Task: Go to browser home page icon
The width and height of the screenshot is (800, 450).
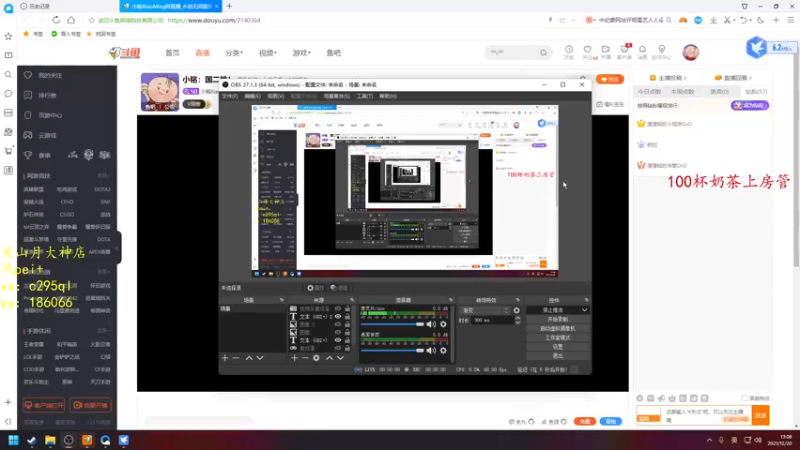Action: (x=71, y=20)
